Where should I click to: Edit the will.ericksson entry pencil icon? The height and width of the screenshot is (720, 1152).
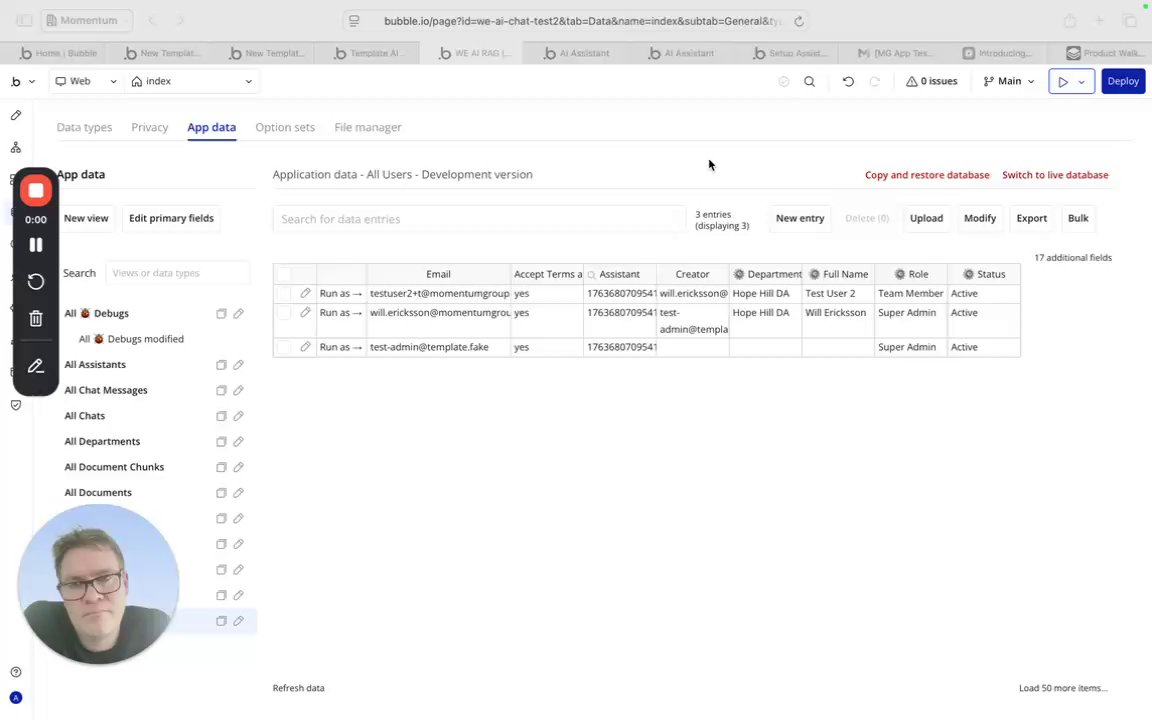point(305,312)
